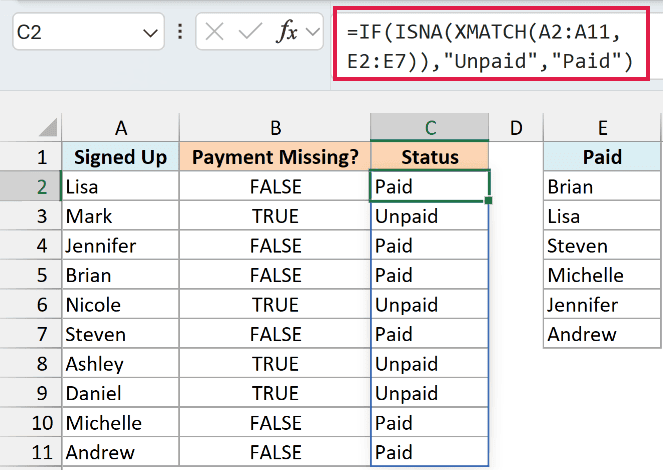
Task: Select cell A8 containing Ashley
Action: tap(121, 363)
